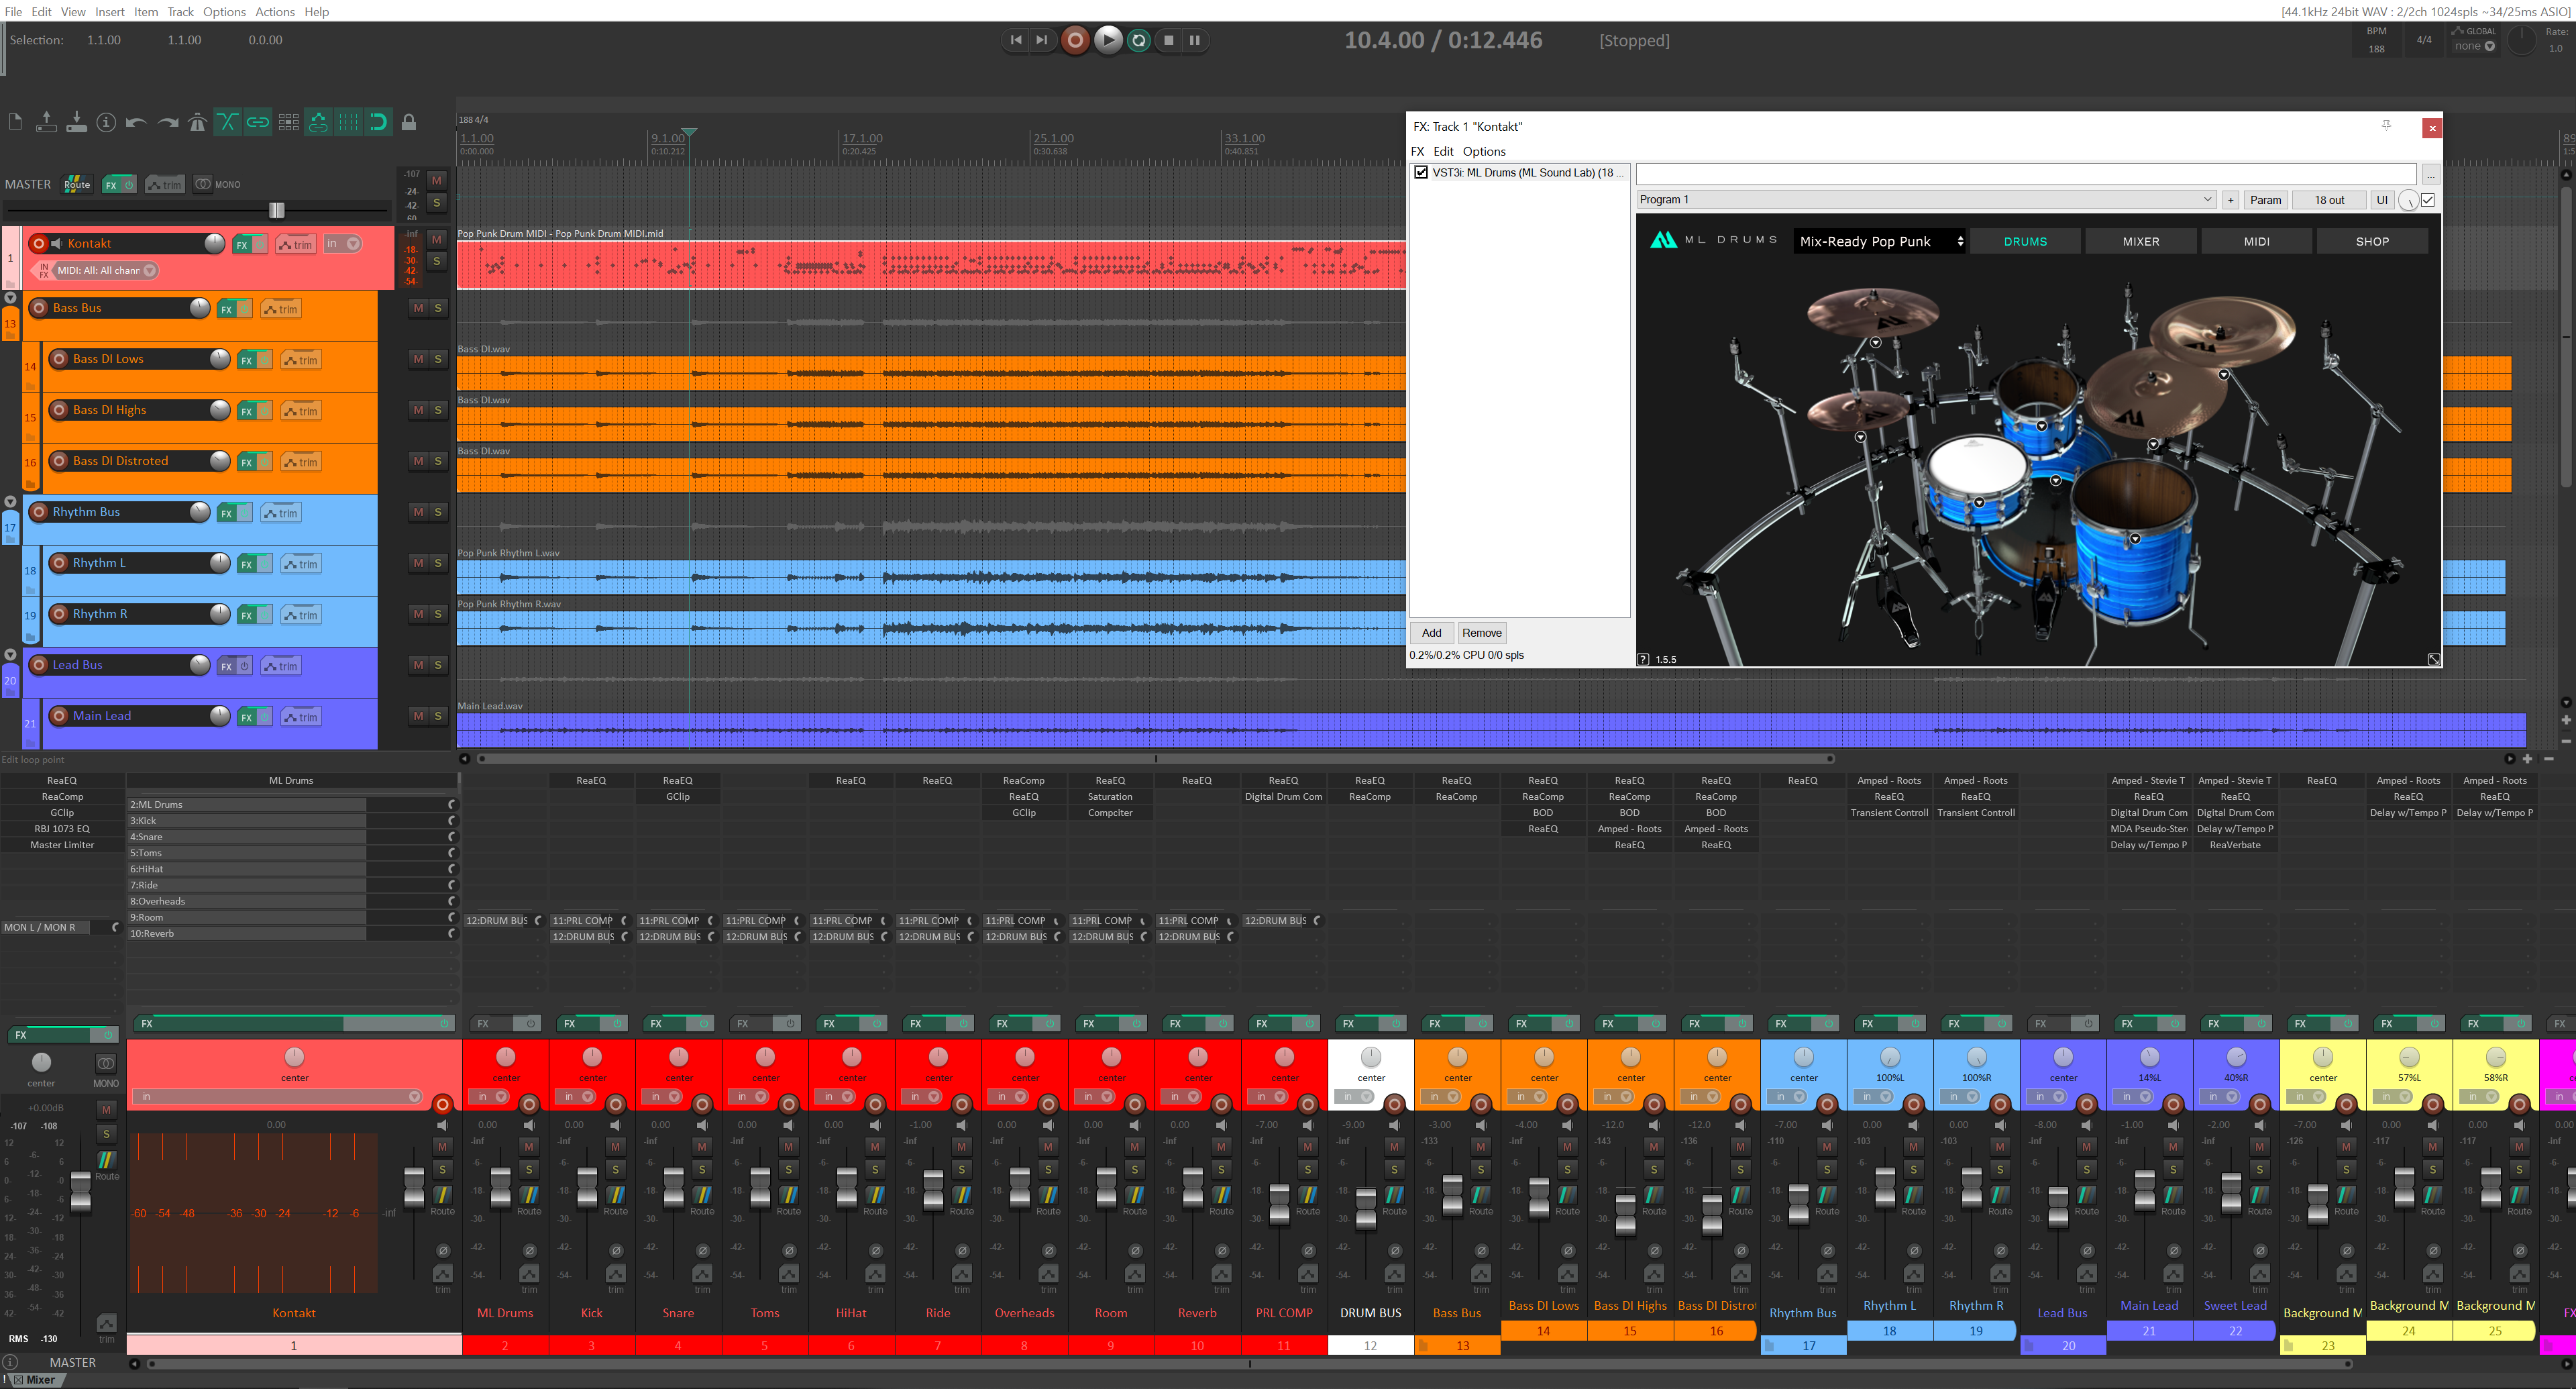Open the Insert menu

click(109, 12)
